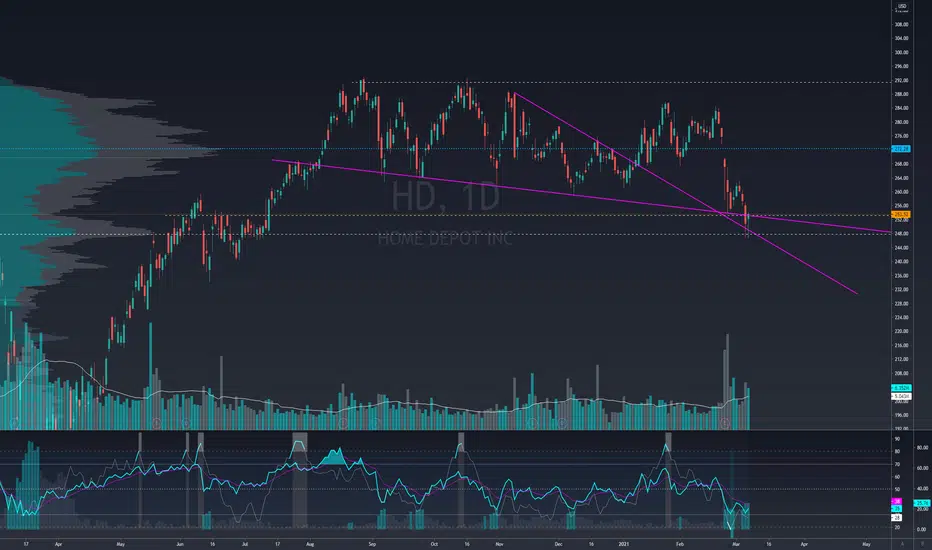The width and height of the screenshot is (932, 550).
Task: Click the orange 252.52 last price label
Action: click(901, 215)
